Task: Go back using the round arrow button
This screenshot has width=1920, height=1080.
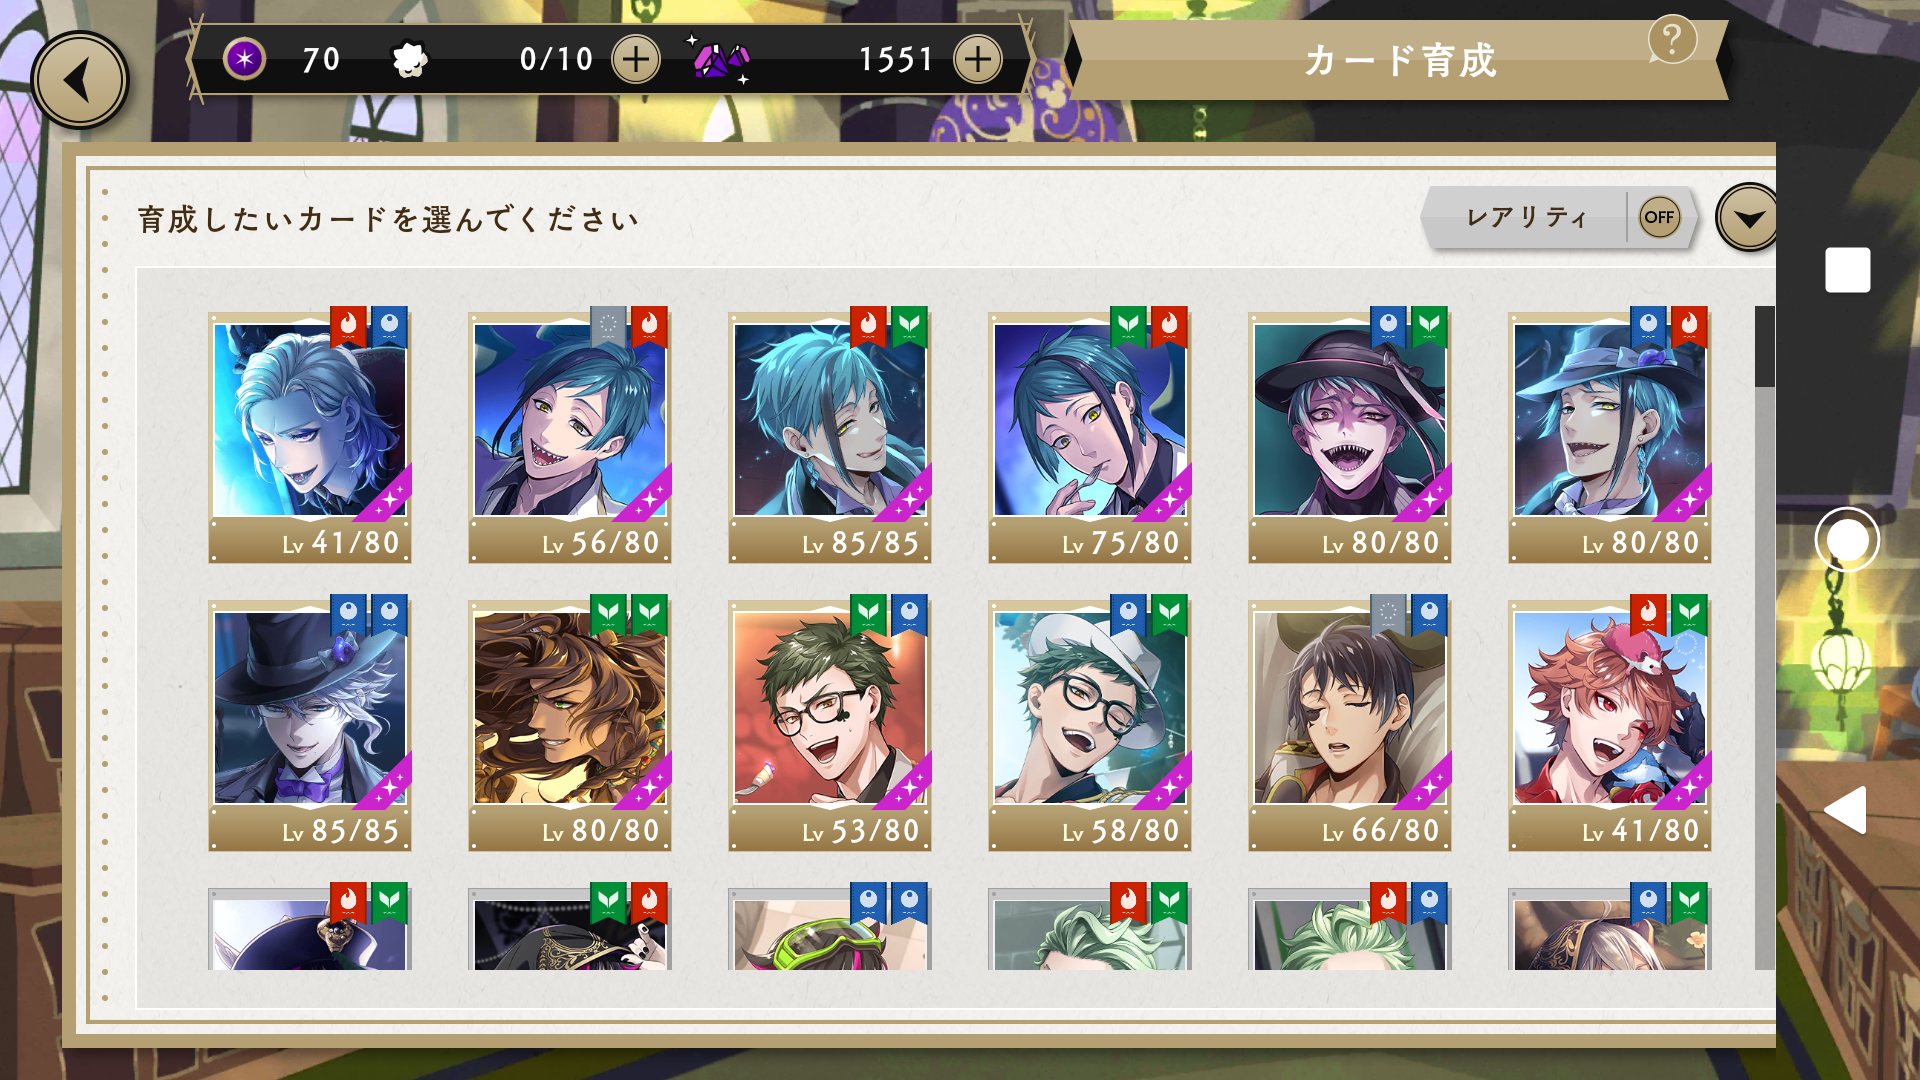Action: pyautogui.click(x=80, y=80)
